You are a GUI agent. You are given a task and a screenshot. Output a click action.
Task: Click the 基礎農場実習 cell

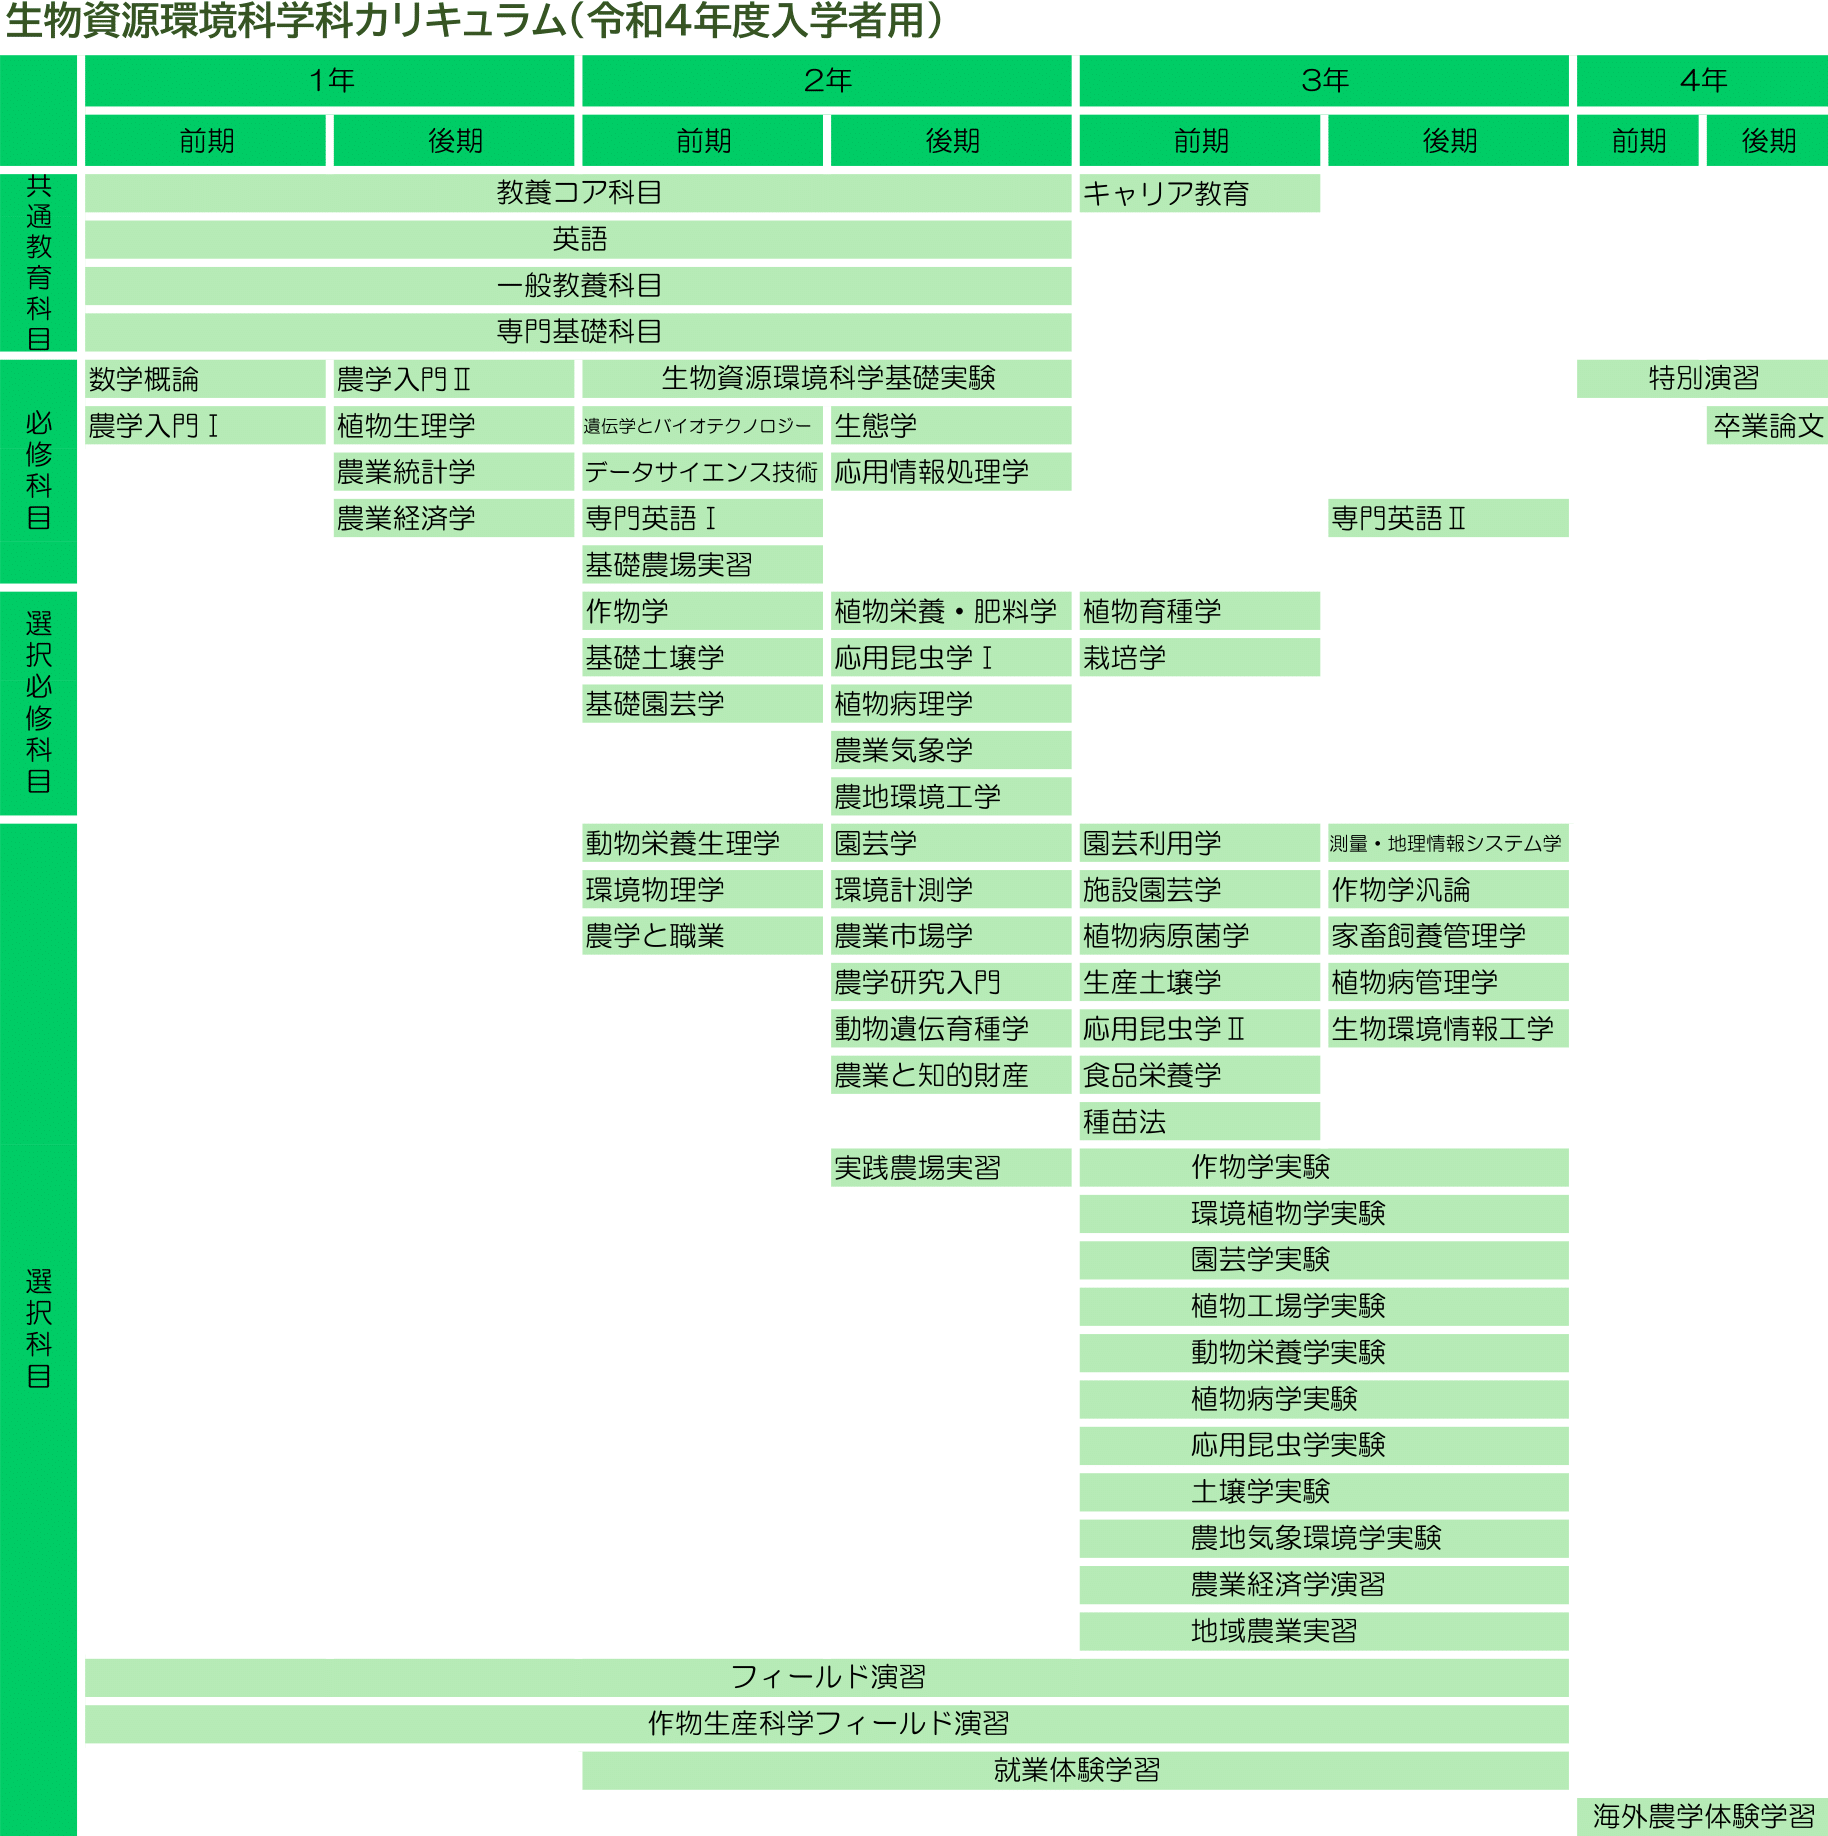[702, 565]
